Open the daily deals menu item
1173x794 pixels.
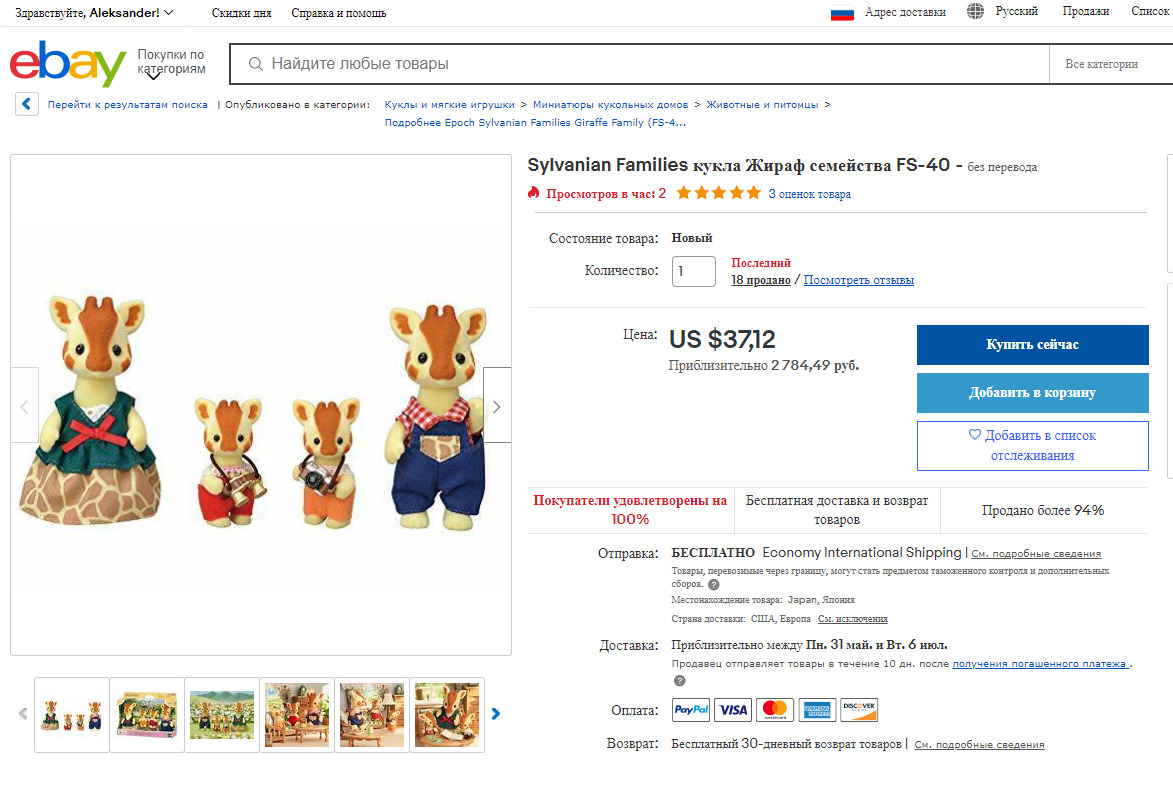pyautogui.click(x=241, y=13)
